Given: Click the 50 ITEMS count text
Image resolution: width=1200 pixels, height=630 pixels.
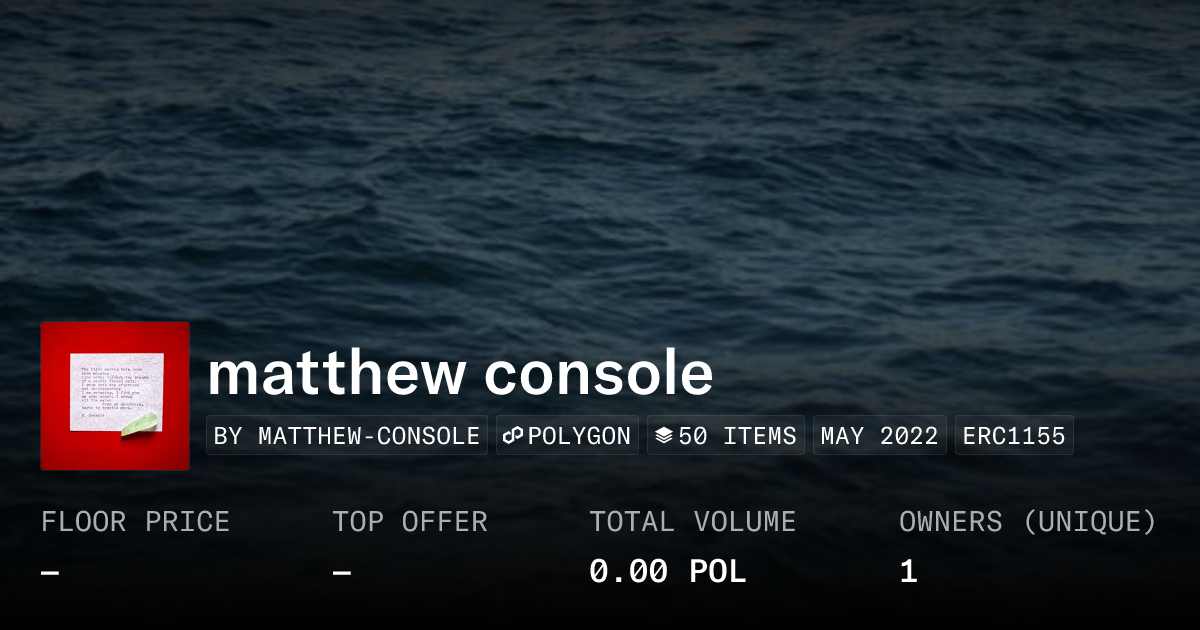Looking at the screenshot, I should [737, 436].
